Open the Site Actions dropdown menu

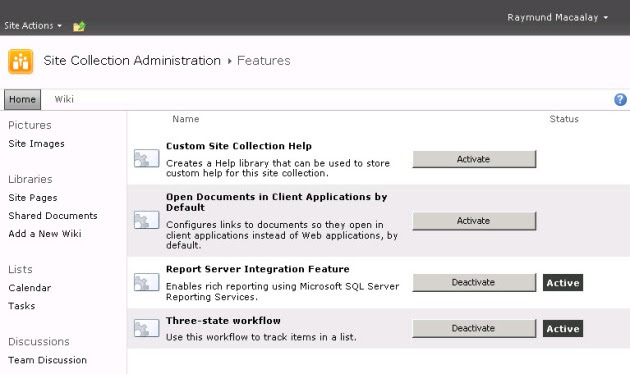(x=33, y=26)
